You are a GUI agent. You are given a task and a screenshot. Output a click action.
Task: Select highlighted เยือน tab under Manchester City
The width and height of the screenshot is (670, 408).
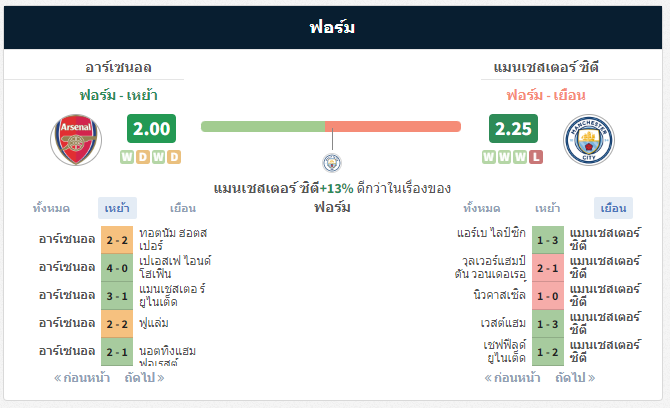pyautogui.click(x=613, y=208)
